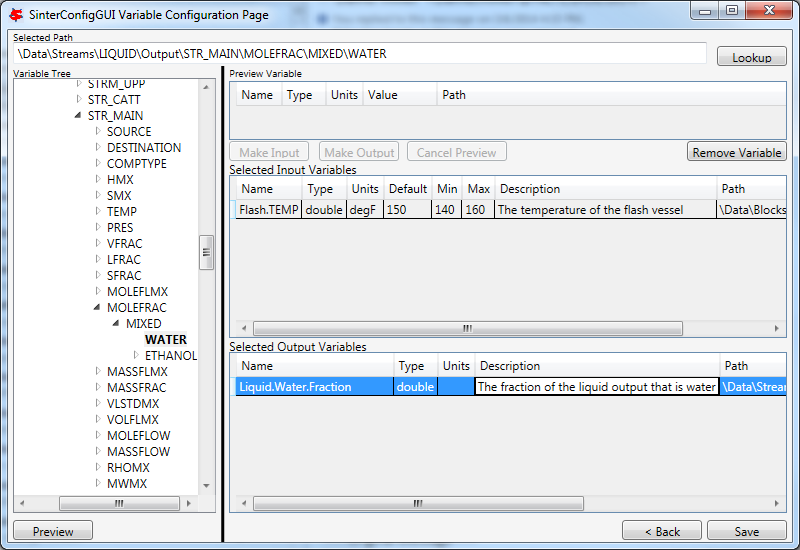Expand the VFRAC node arrow
800x550 pixels.
(98, 243)
